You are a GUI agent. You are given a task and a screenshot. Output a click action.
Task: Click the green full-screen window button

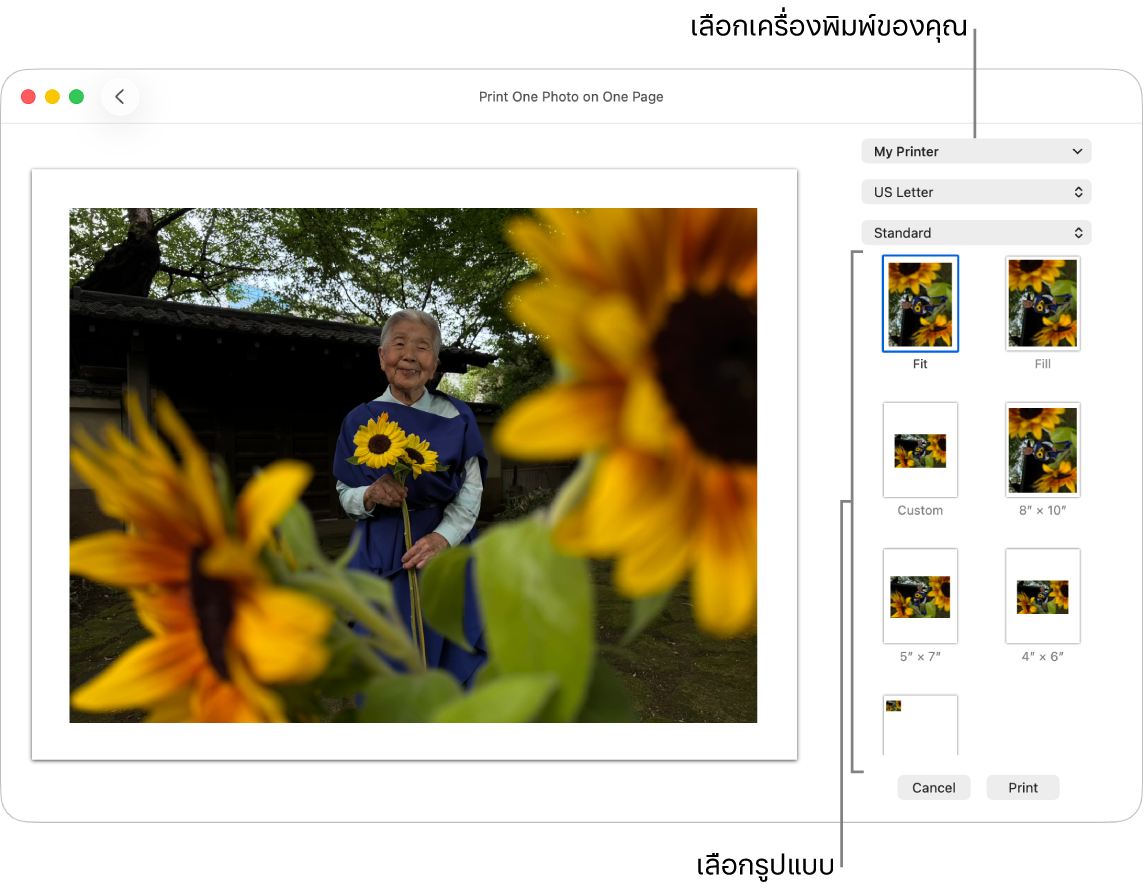coord(76,97)
